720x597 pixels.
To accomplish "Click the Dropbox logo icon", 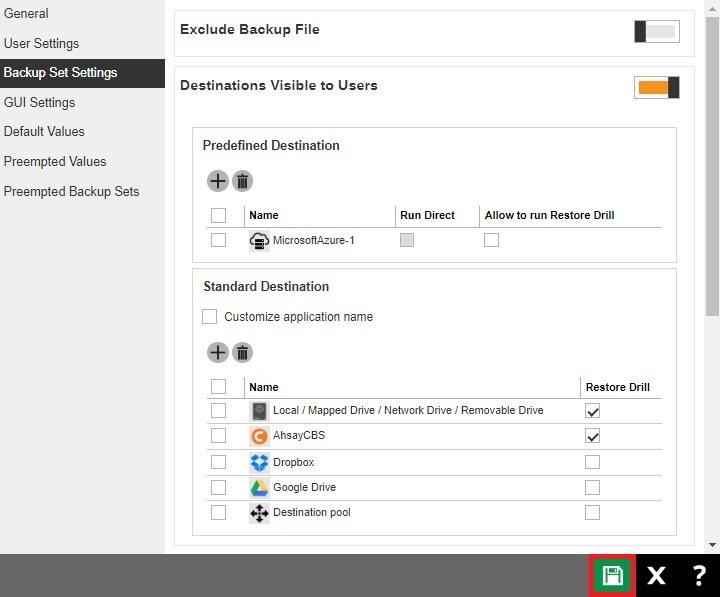I will tap(259, 462).
